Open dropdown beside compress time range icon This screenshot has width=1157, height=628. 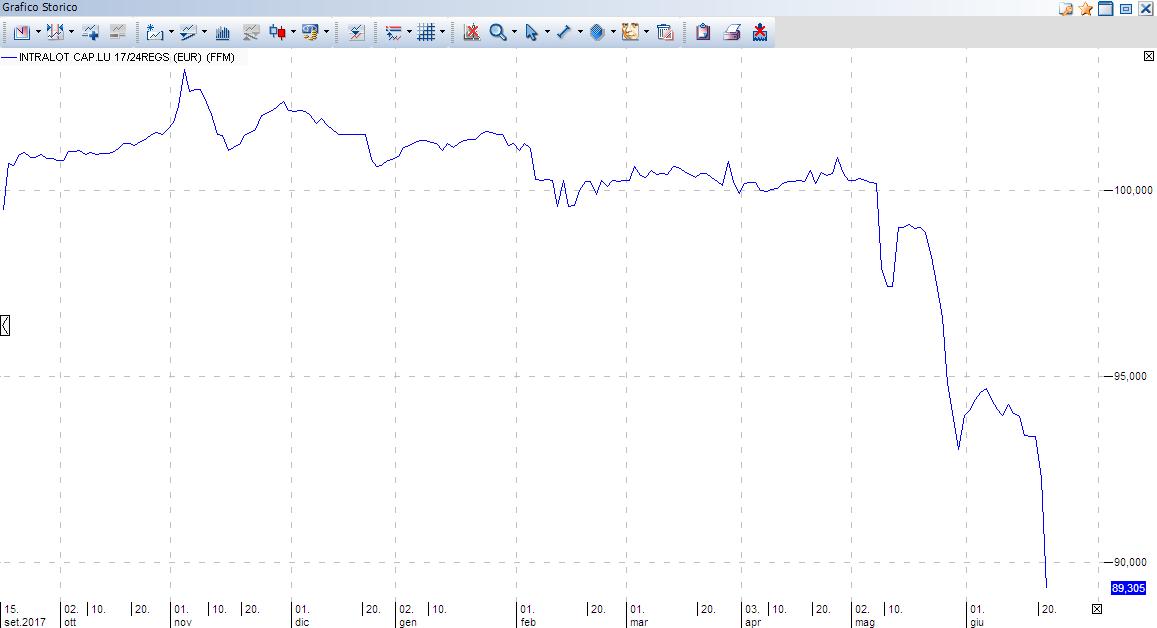pos(72,32)
